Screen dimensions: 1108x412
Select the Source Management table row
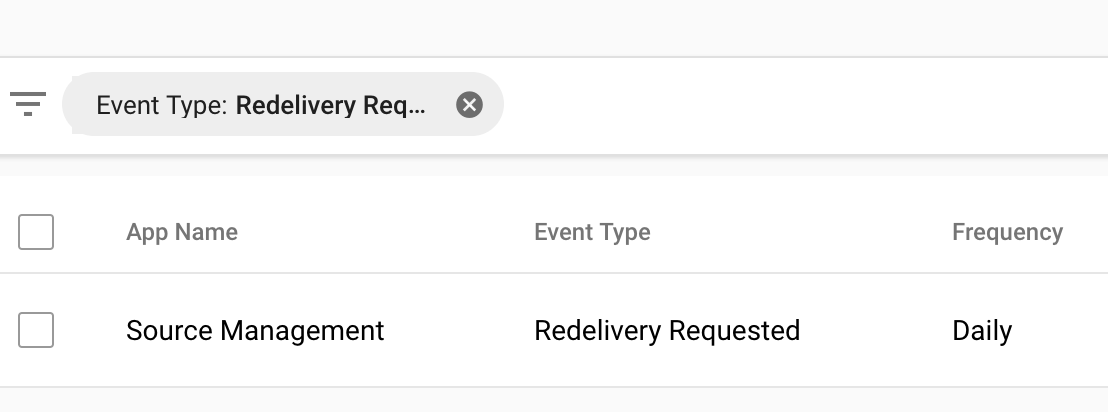[x=554, y=330]
